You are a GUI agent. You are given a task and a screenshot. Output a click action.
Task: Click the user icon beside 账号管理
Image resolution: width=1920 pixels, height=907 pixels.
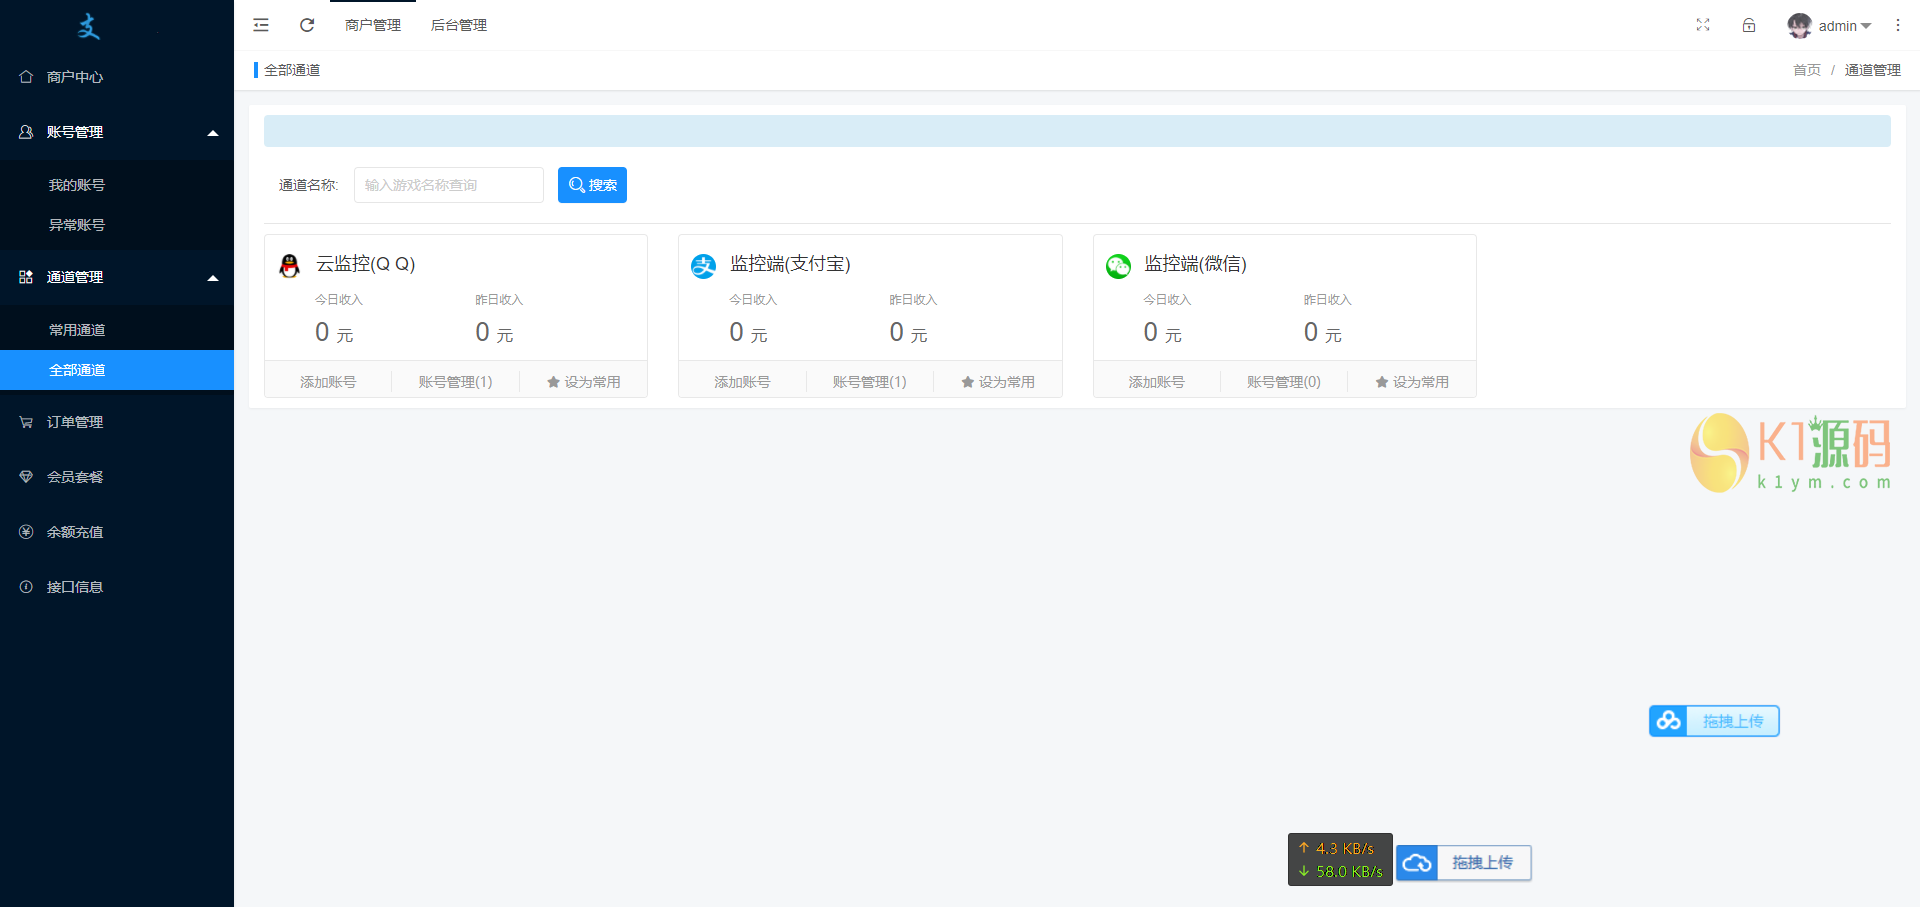pos(26,132)
